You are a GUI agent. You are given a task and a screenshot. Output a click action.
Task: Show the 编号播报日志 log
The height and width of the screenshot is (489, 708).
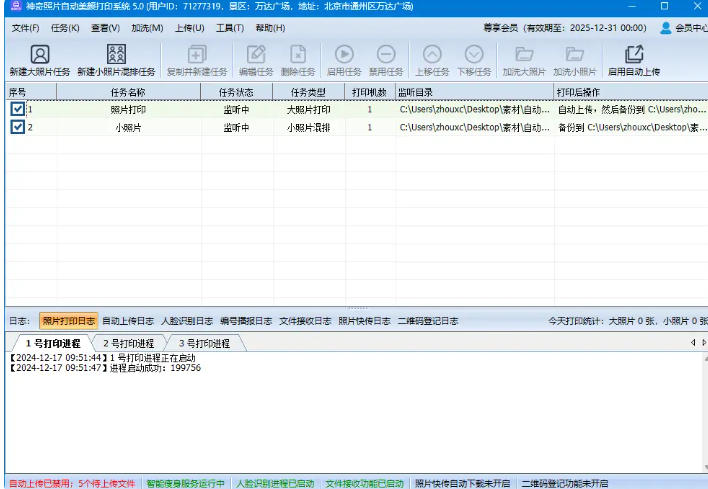(x=246, y=321)
